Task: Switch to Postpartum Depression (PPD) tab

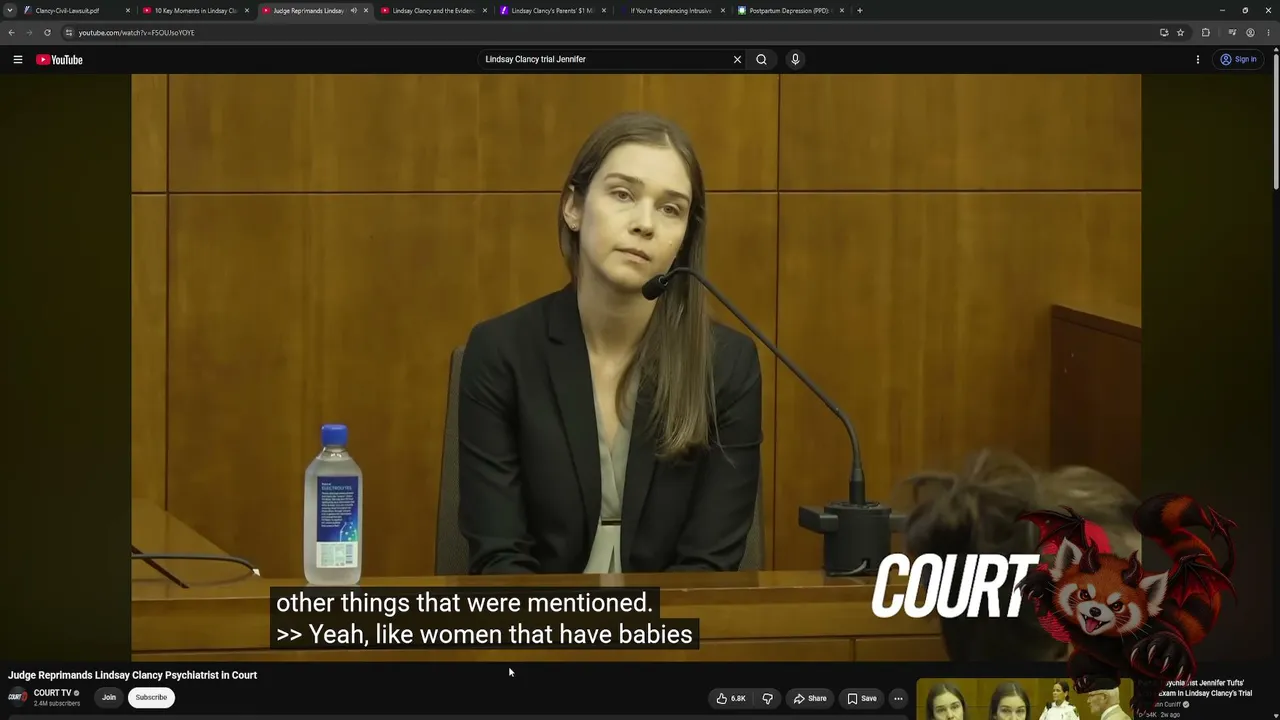Action: pos(790,10)
